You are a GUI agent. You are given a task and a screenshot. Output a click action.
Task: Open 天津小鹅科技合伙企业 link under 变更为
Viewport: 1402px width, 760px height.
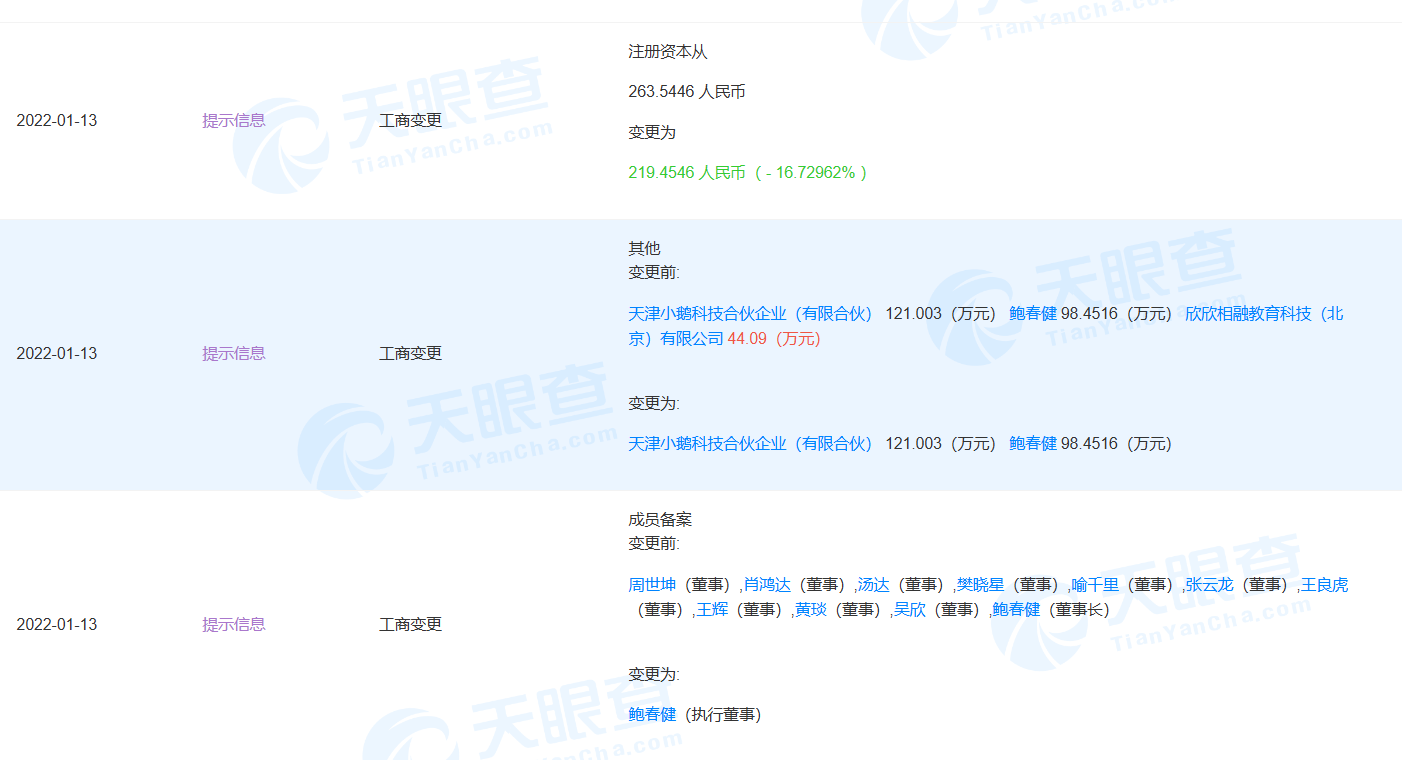pyautogui.click(x=750, y=444)
